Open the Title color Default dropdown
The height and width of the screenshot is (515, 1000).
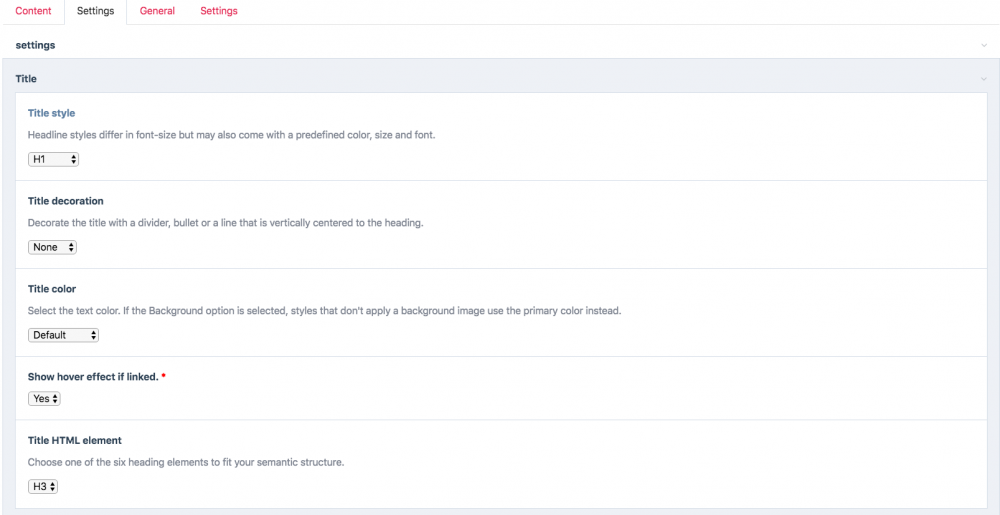point(63,335)
